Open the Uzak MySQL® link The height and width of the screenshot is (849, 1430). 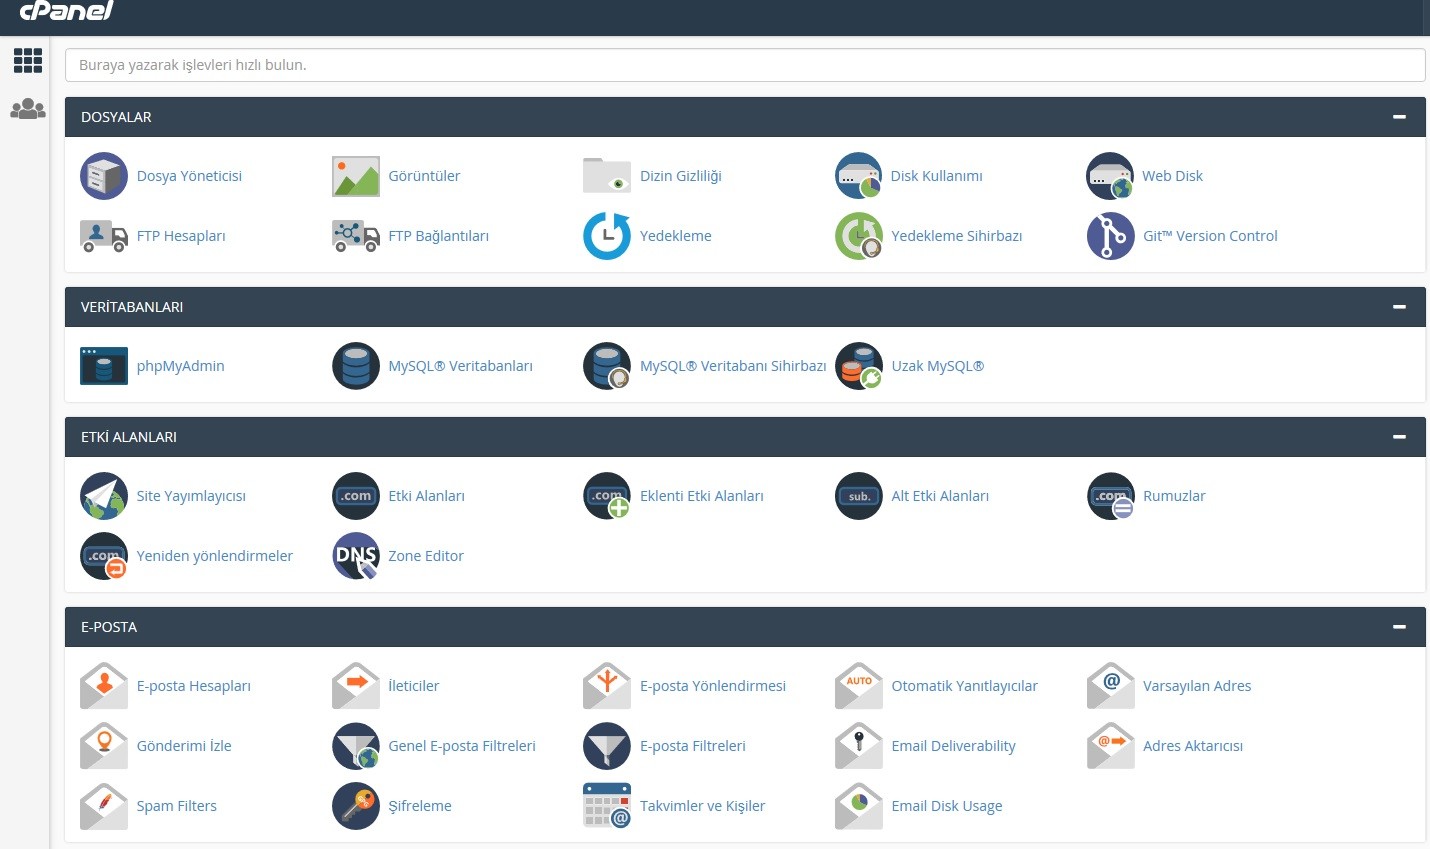938,366
